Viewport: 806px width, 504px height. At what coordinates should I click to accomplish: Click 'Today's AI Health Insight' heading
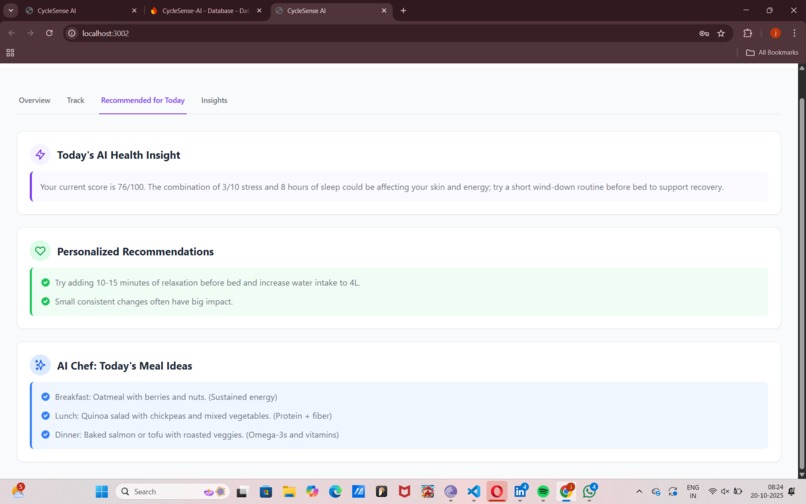pos(118,155)
